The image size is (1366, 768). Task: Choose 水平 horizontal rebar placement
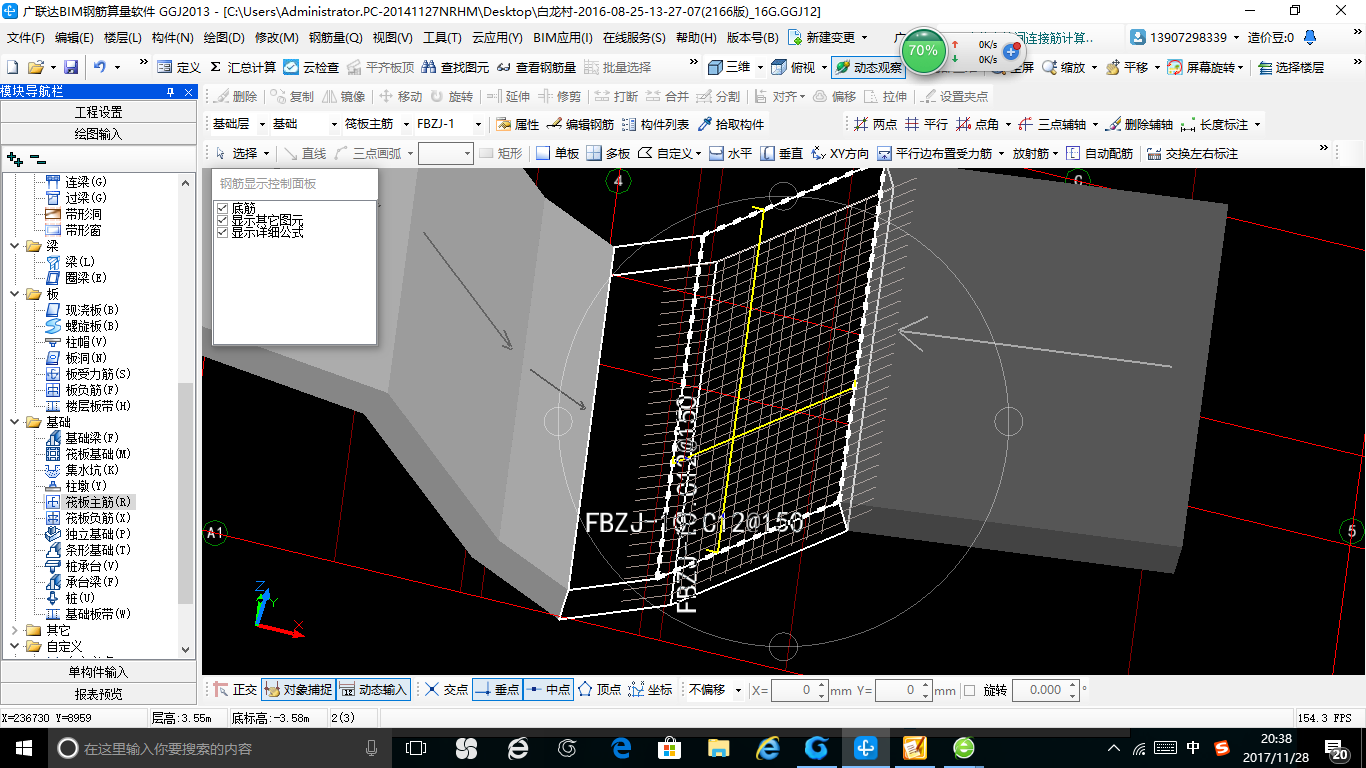(x=730, y=153)
